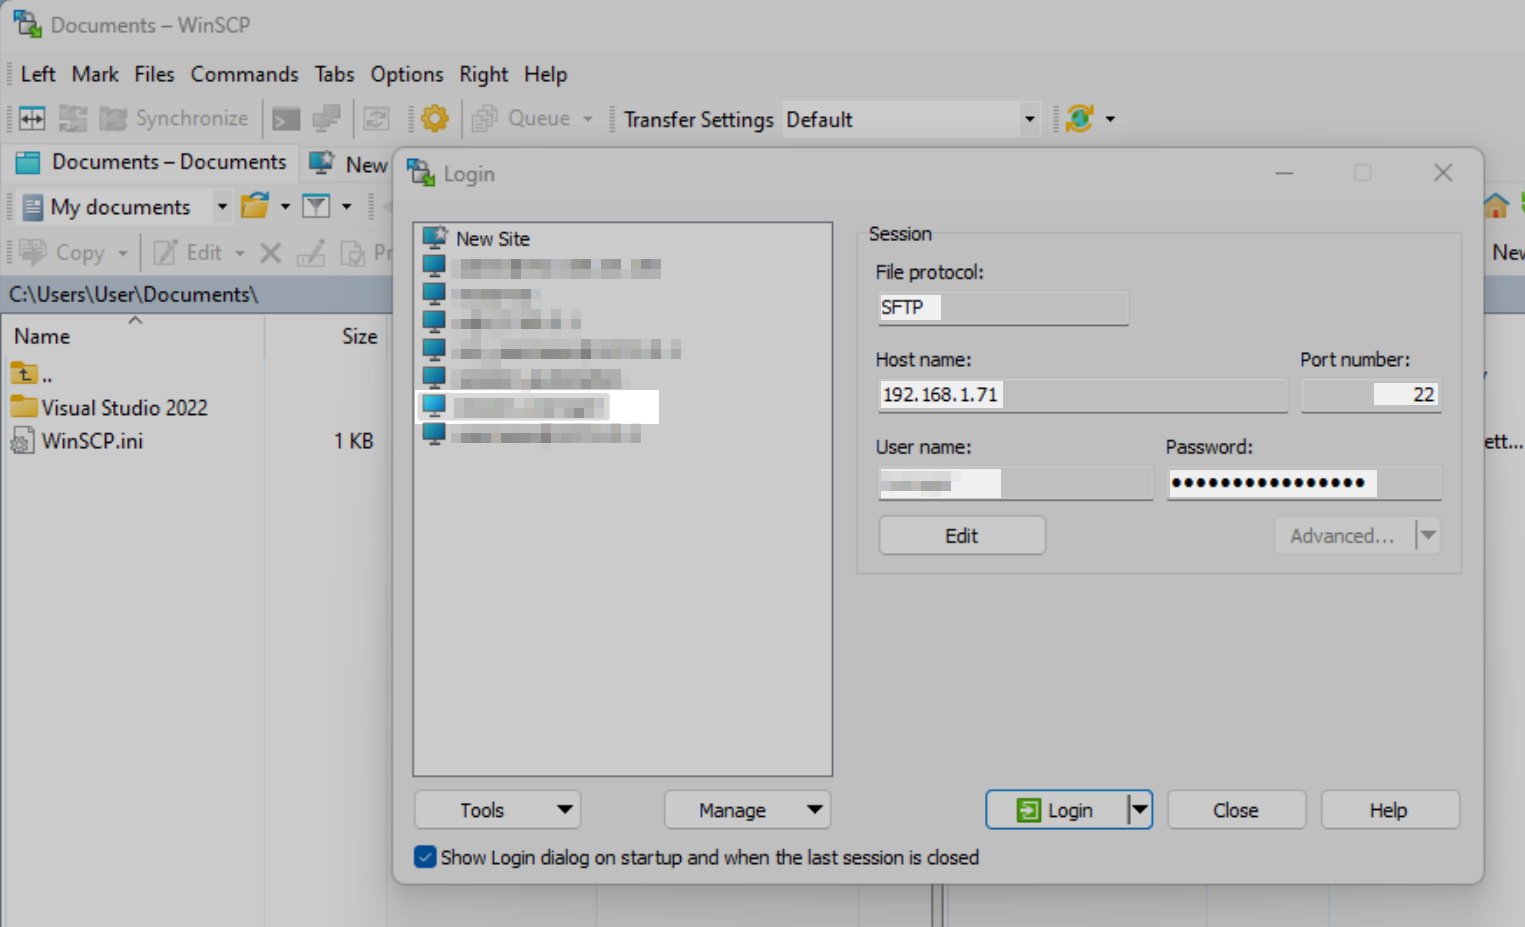Open the Manage dropdown menu
1525x927 pixels.
point(747,809)
